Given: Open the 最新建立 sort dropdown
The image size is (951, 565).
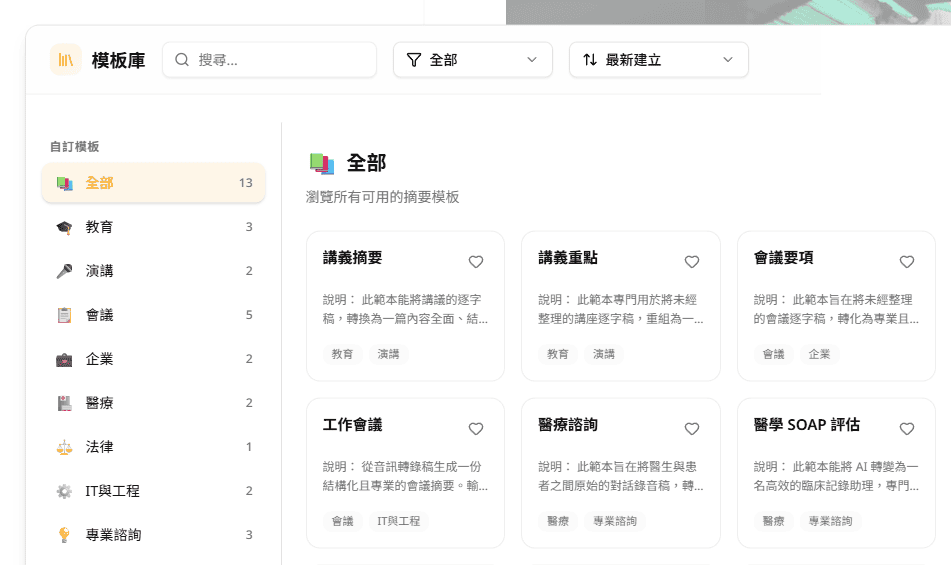Looking at the screenshot, I should [x=659, y=59].
